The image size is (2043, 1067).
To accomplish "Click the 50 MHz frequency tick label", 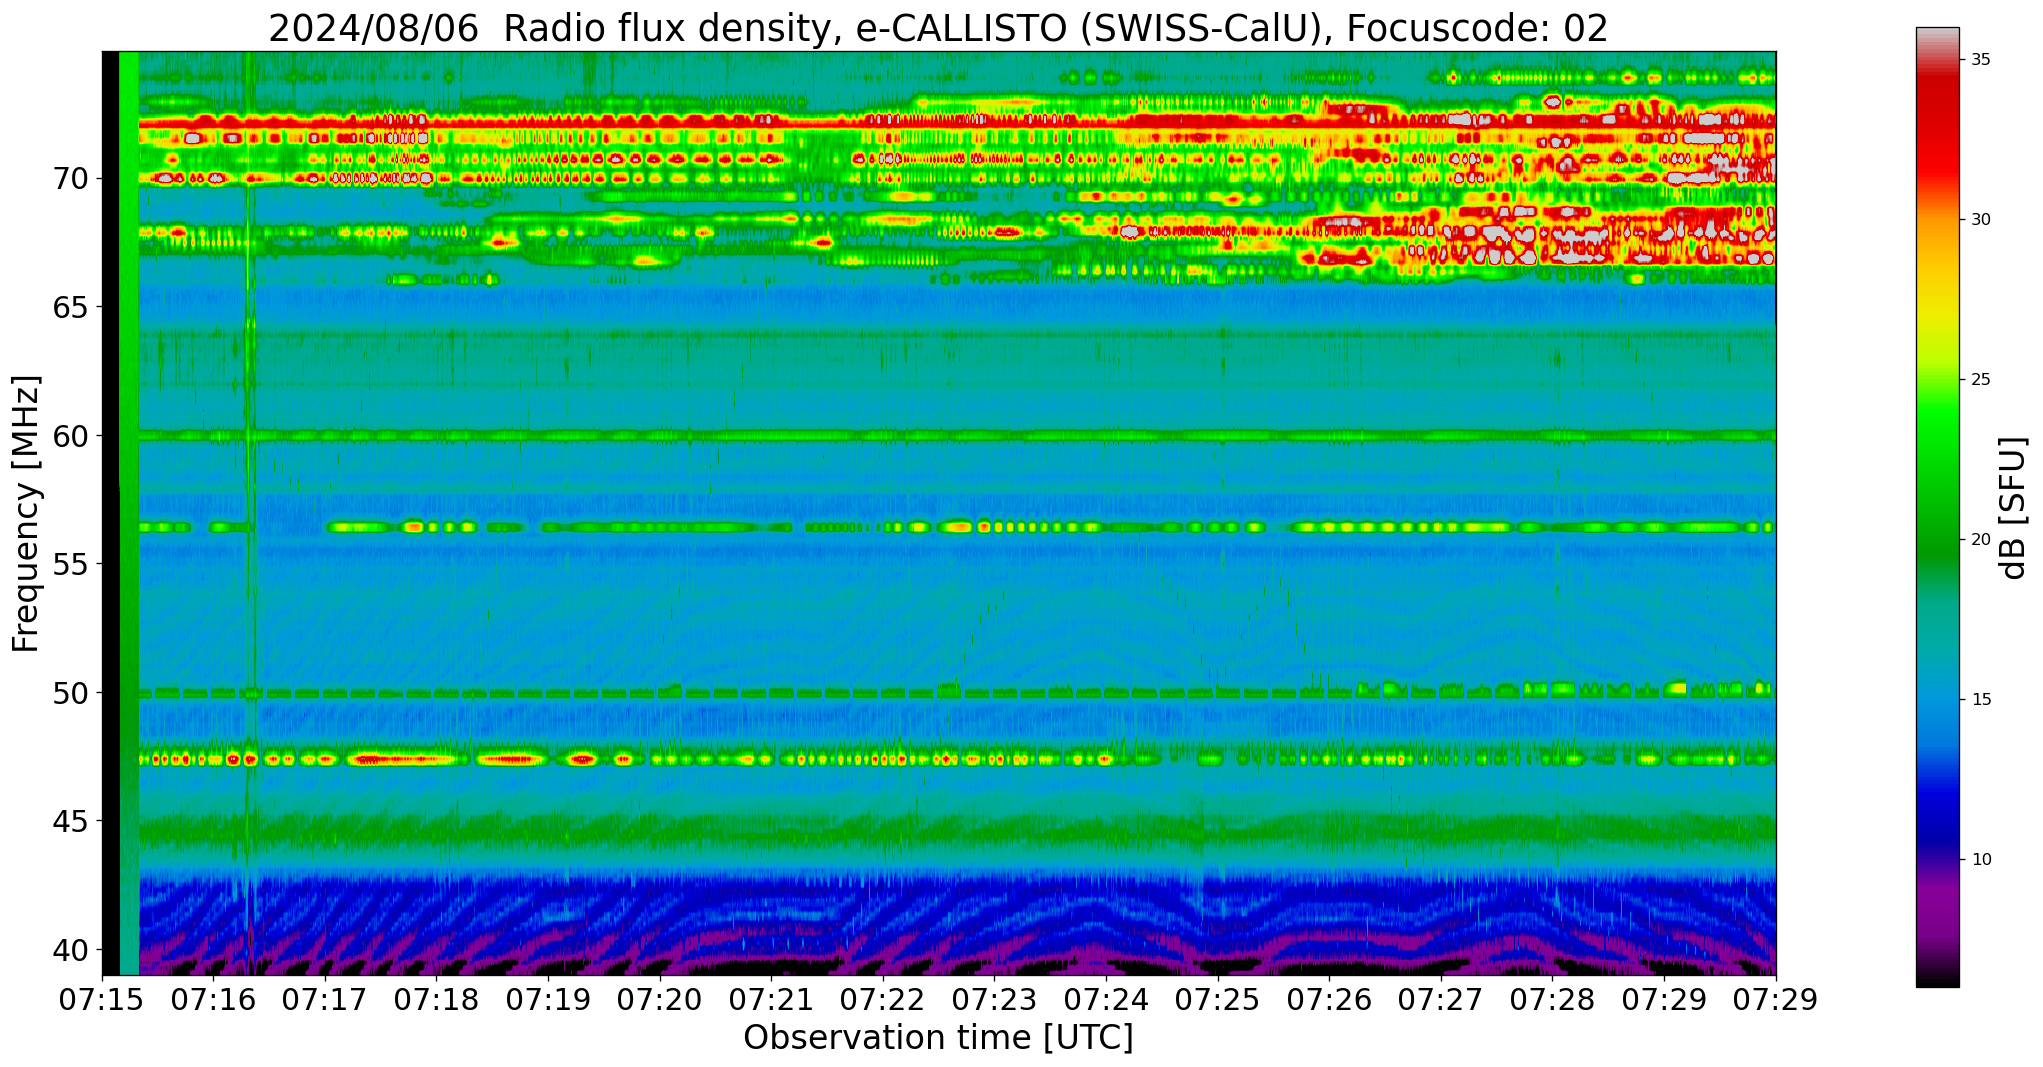I will 70,692.
